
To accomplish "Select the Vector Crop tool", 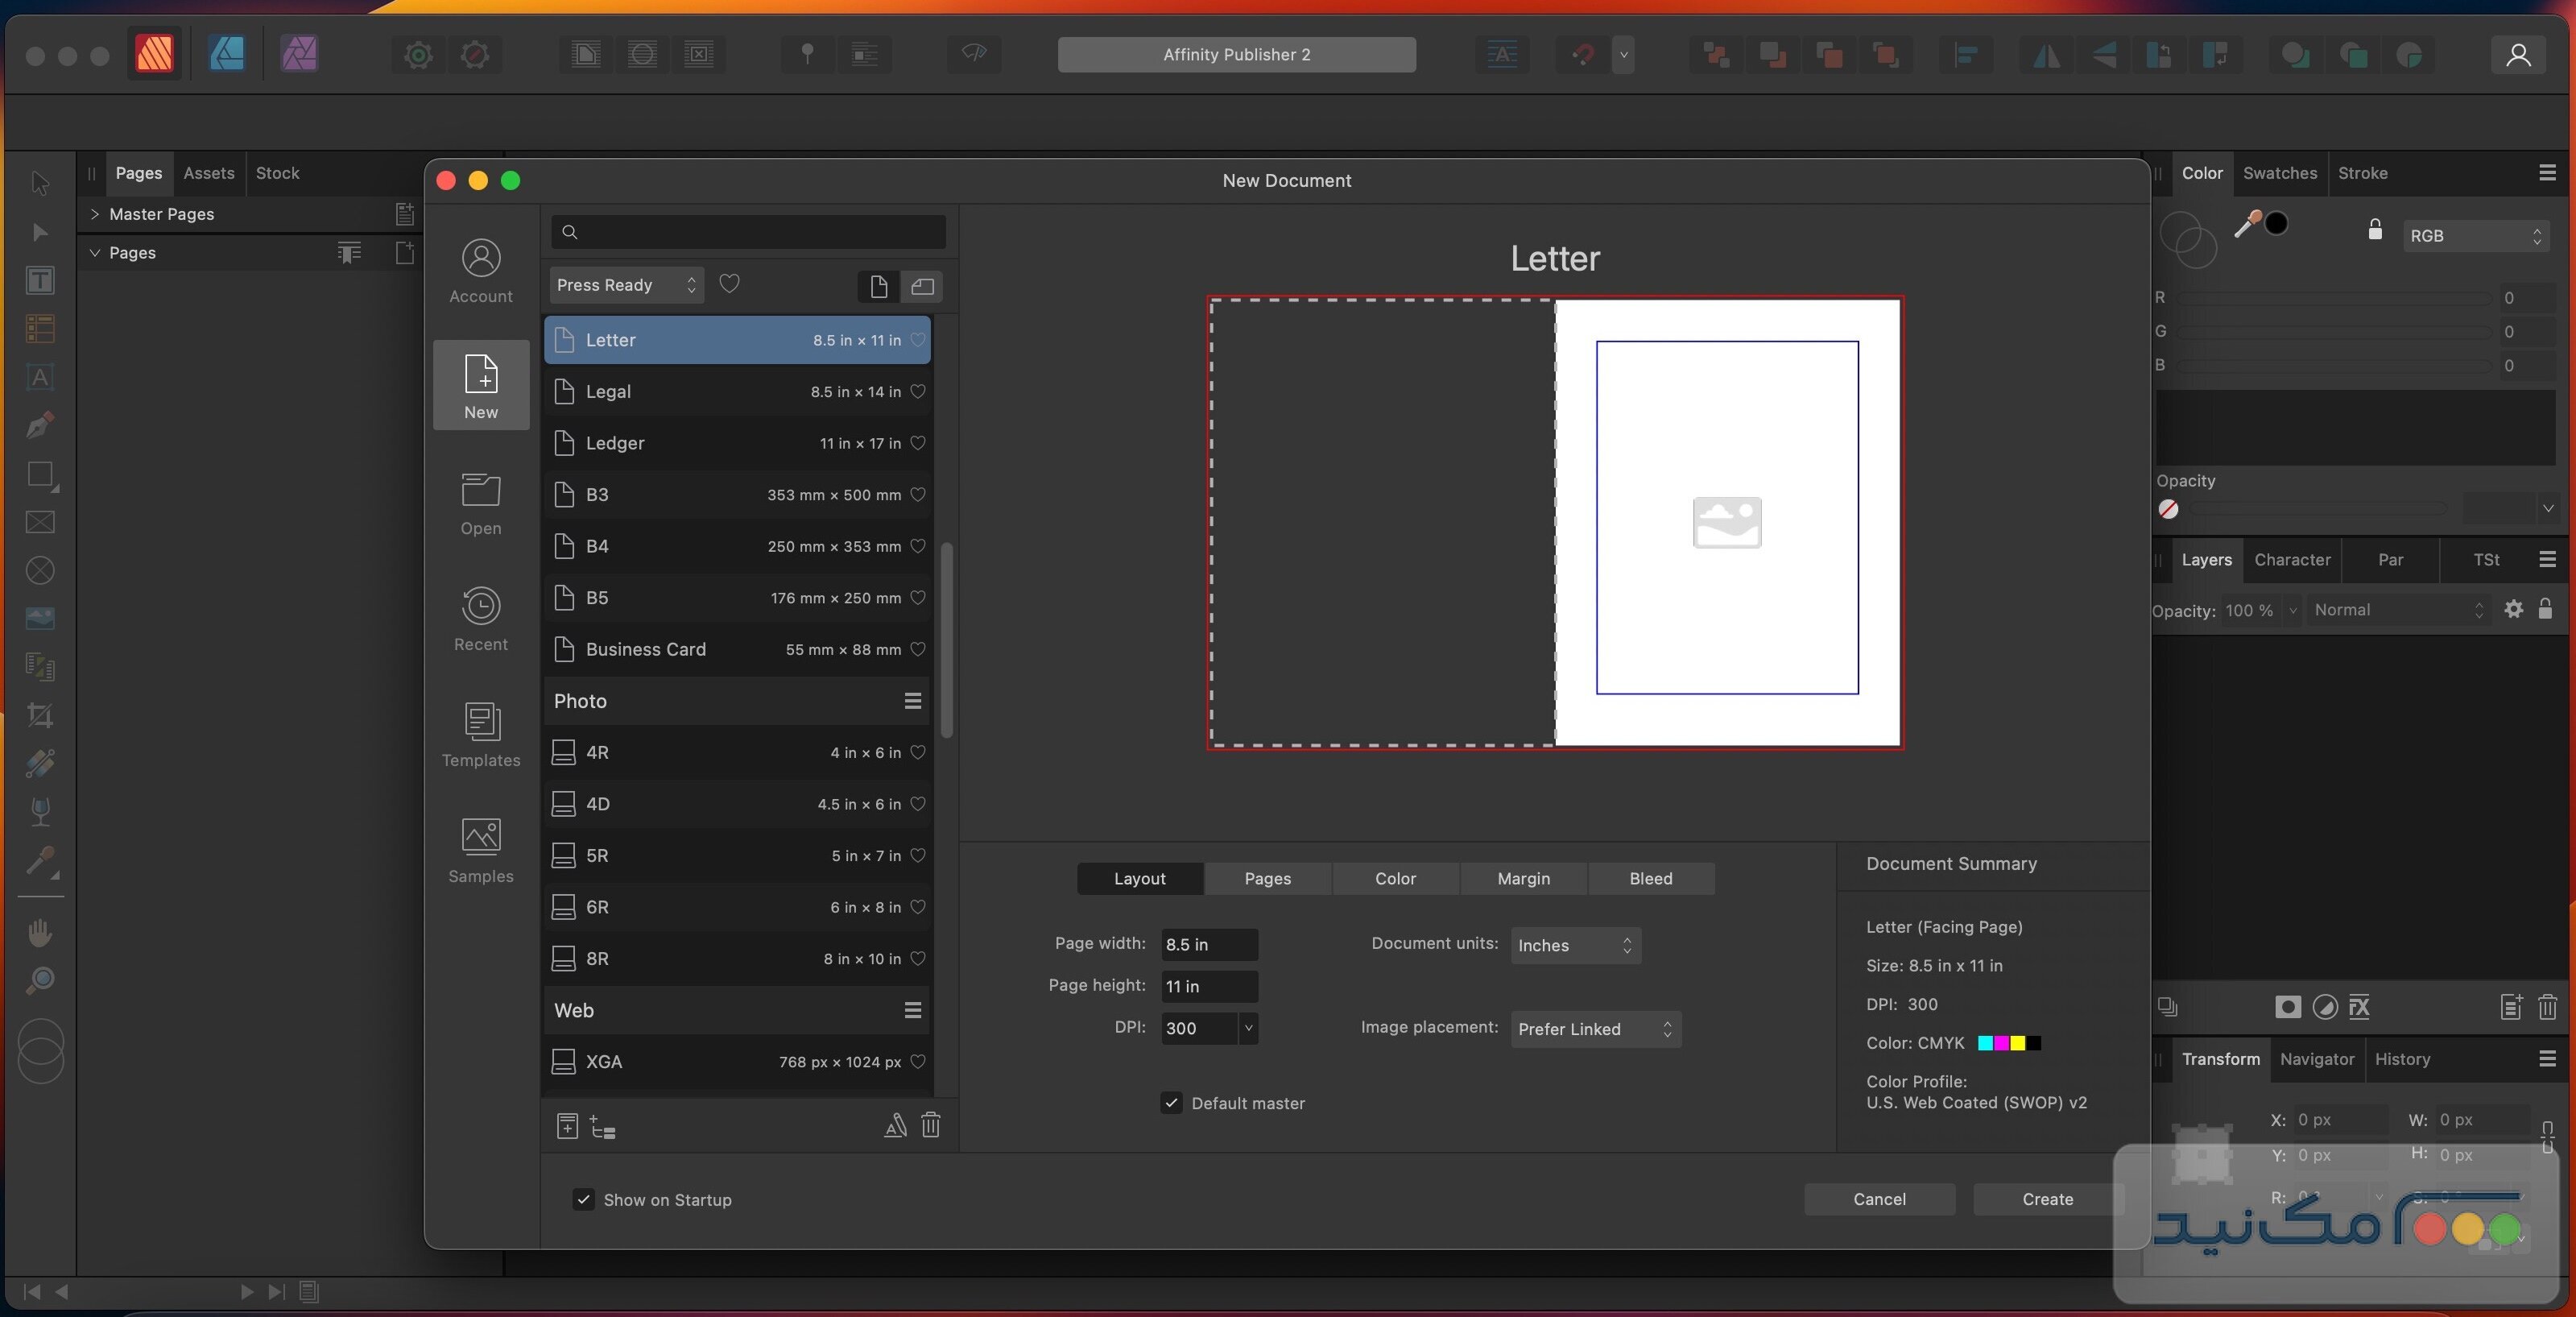I will (40, 715).
